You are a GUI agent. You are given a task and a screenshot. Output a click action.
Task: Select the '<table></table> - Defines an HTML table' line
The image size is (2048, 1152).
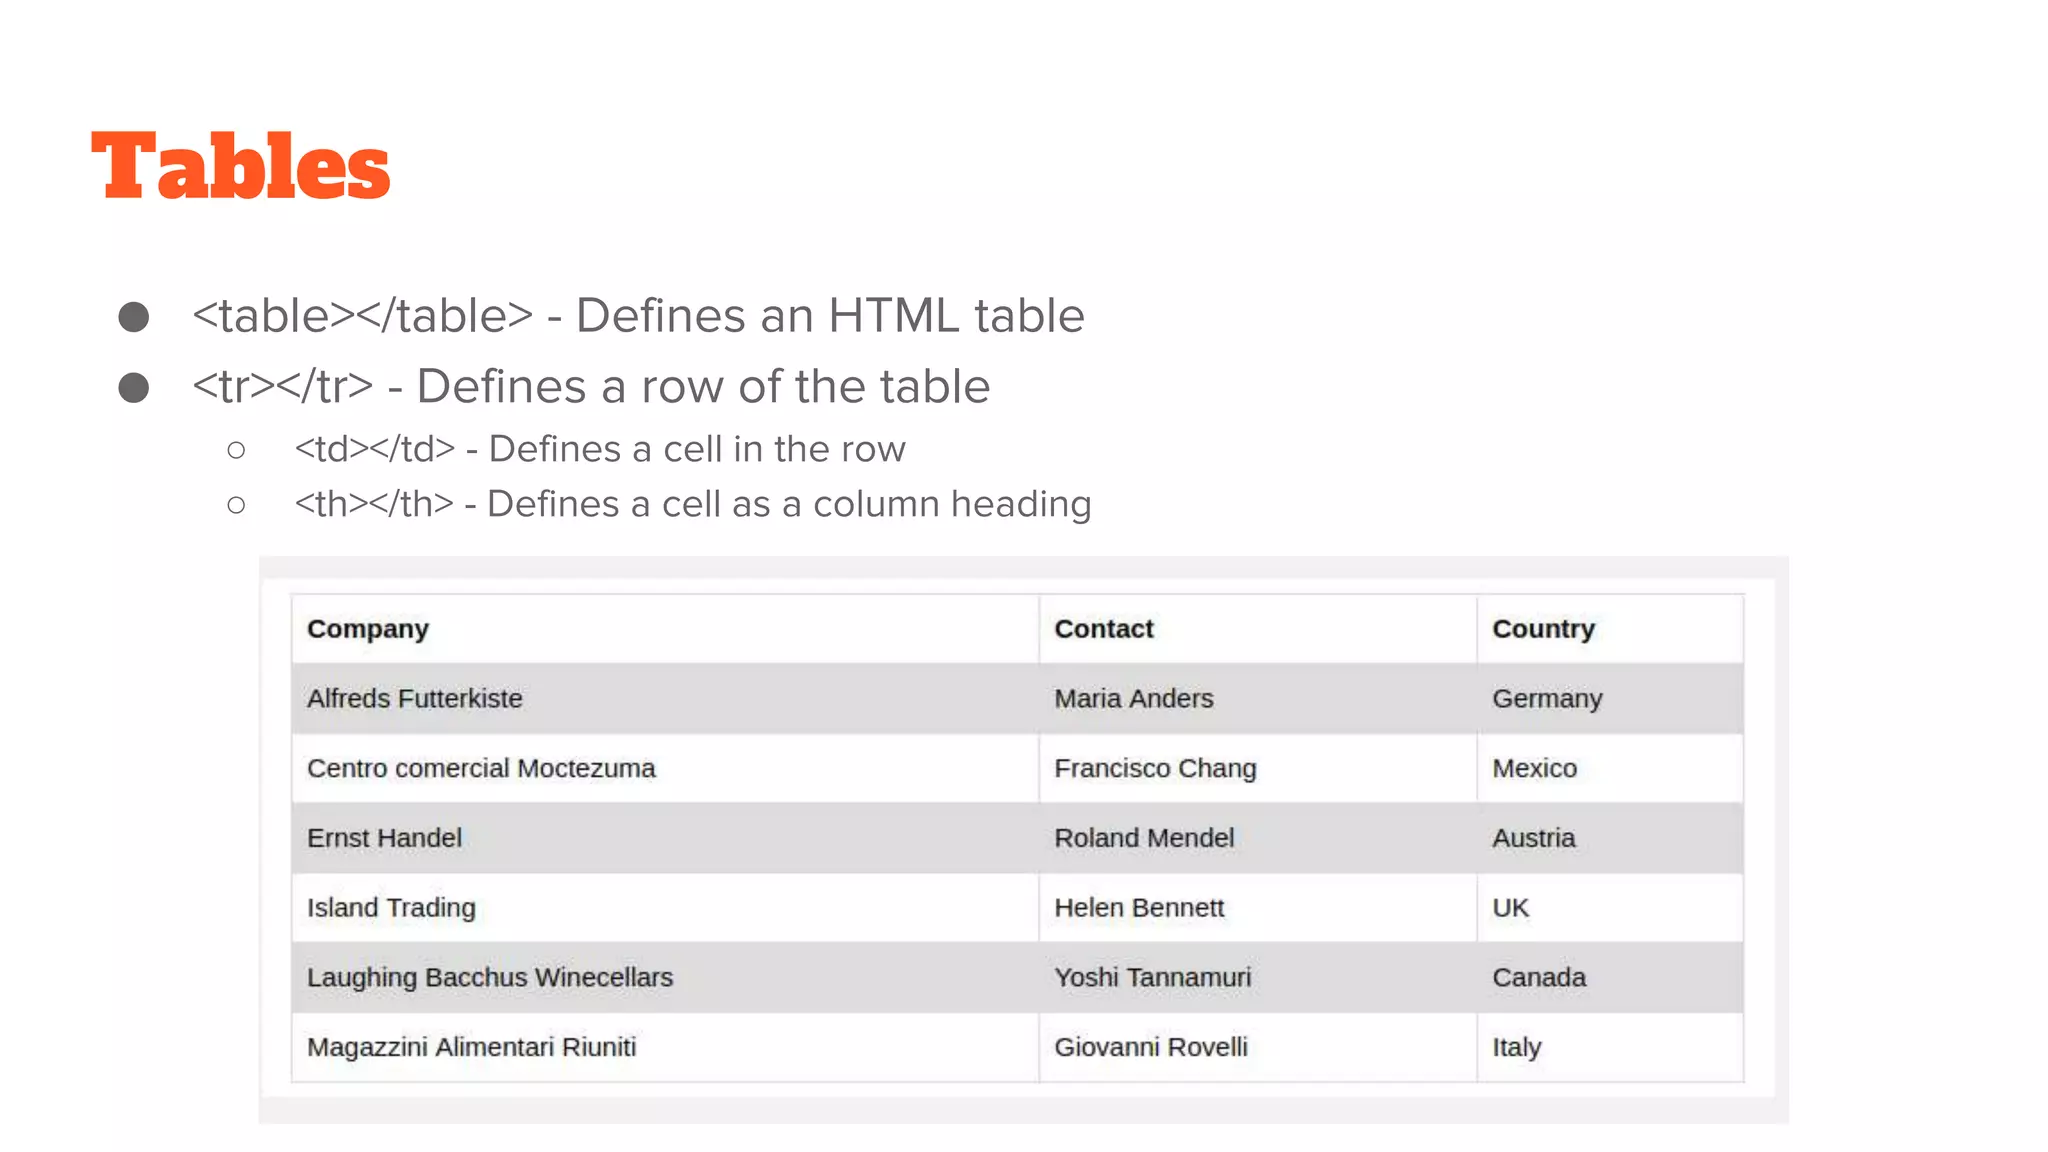638,316
